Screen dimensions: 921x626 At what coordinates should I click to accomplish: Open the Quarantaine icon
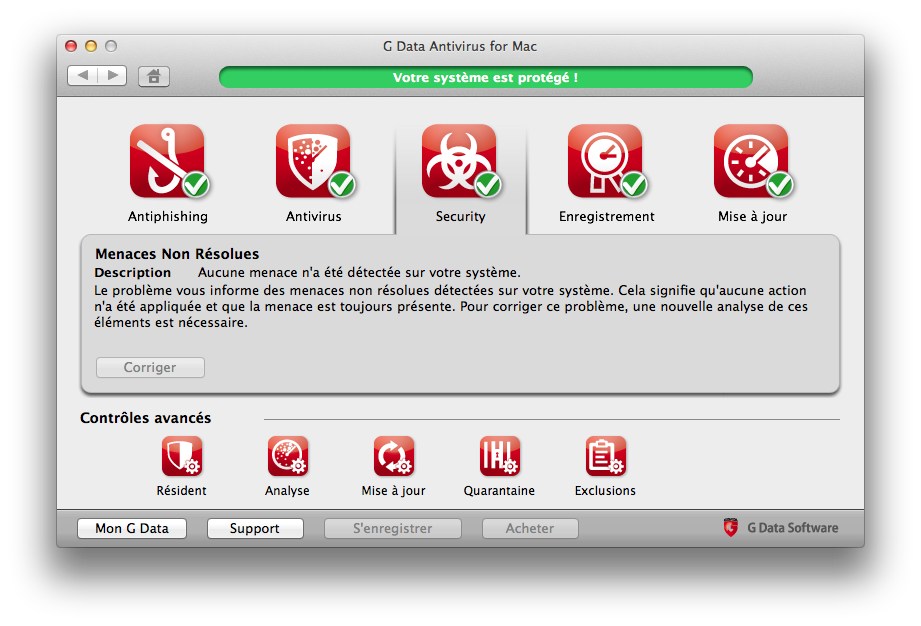pyautogui.click(x=499, y=456)
